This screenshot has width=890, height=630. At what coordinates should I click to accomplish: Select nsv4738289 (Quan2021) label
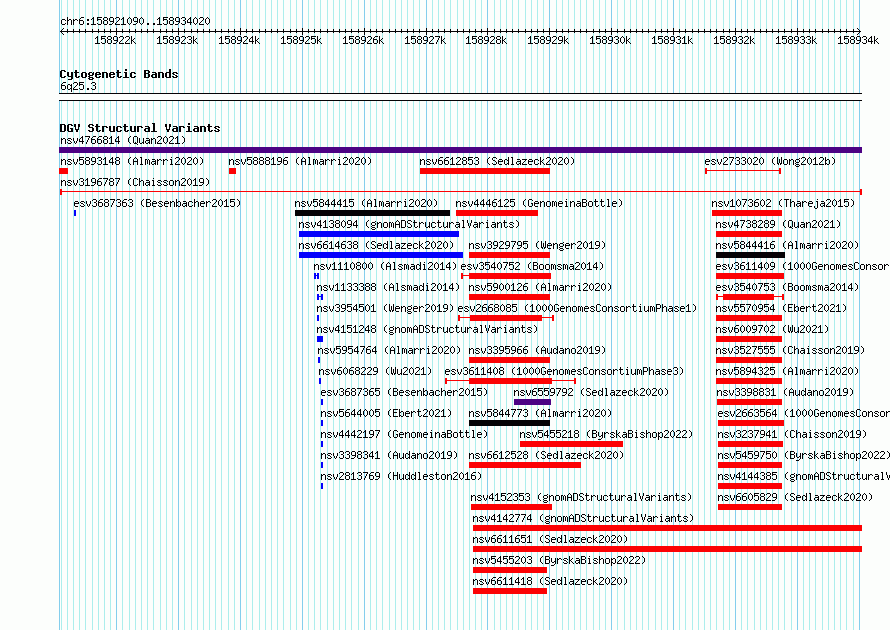point(778,224)
